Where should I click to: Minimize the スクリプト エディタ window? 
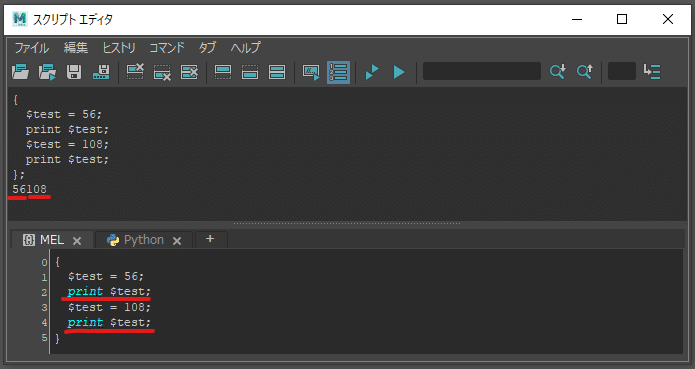coord(577,19)
